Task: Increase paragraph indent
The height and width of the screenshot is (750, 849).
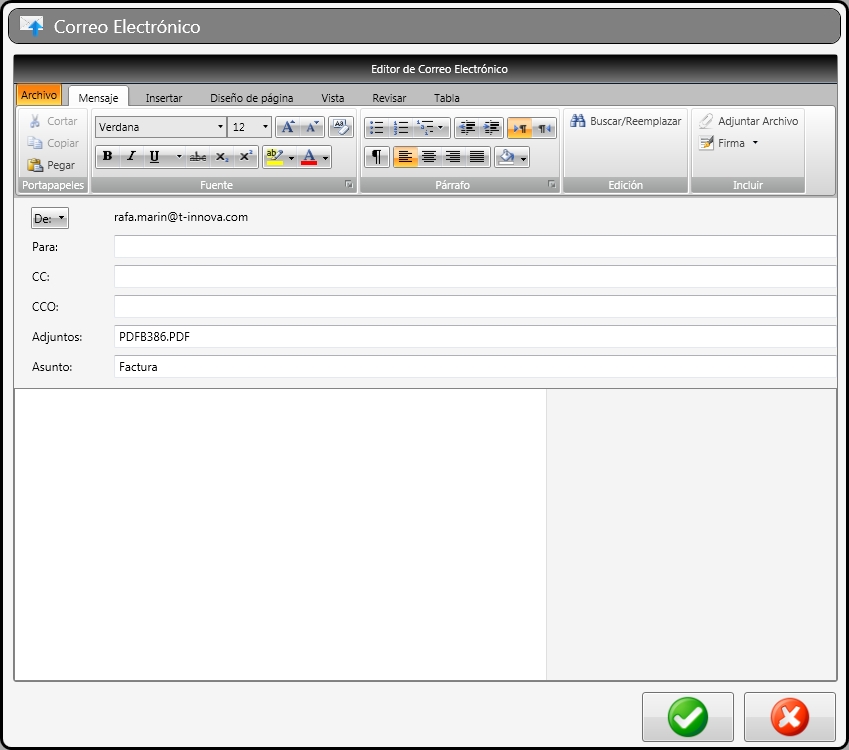Action: pyautogui.click(x=491, y=128)
